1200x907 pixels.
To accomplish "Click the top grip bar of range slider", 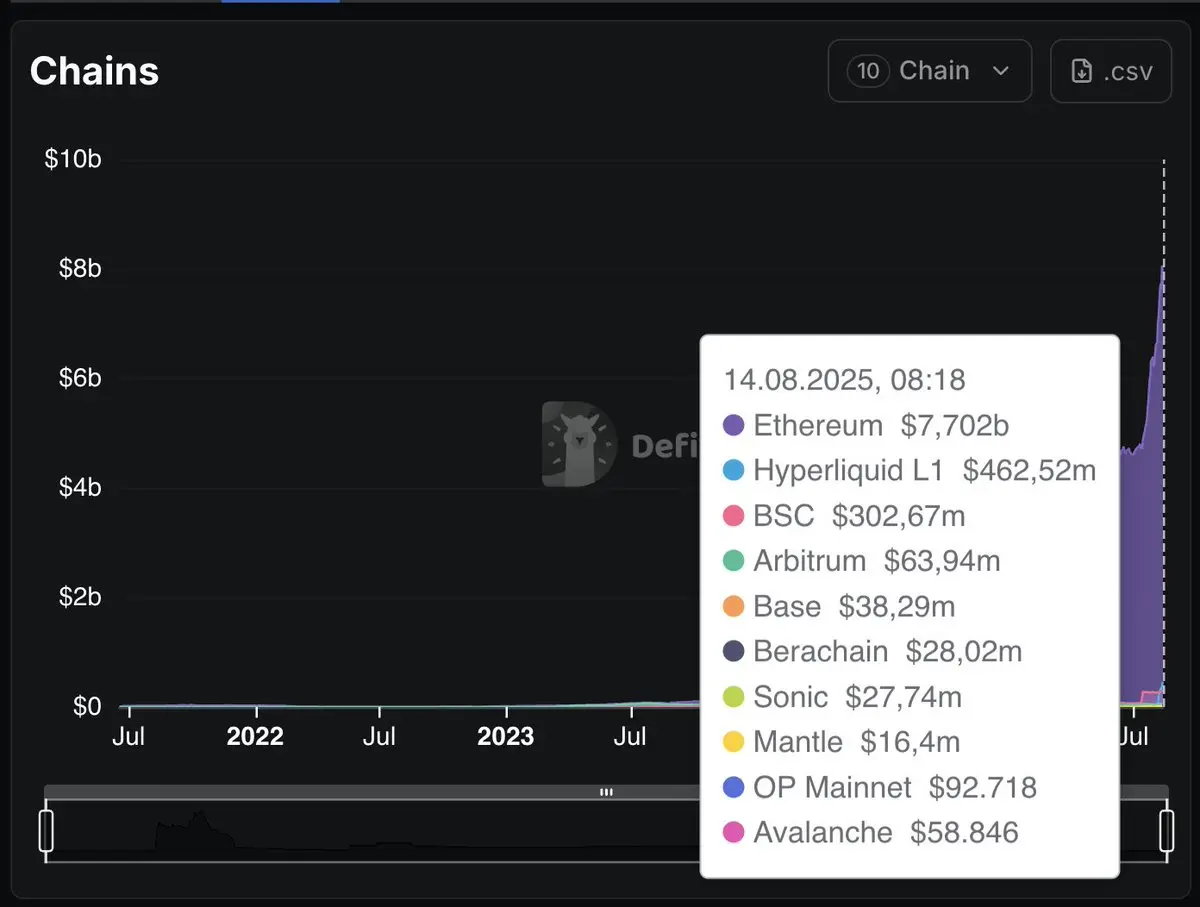I will click(606, 792).
